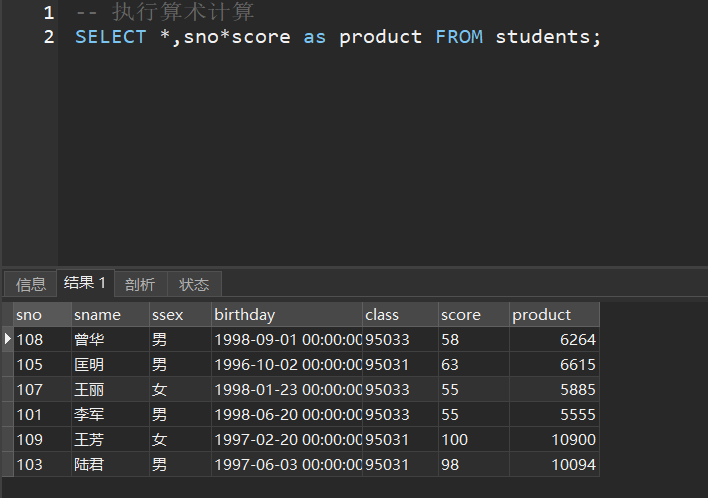Viewport: 708px width, 498px height.
Task: Select the birthday column header
Action: [286, 315]
